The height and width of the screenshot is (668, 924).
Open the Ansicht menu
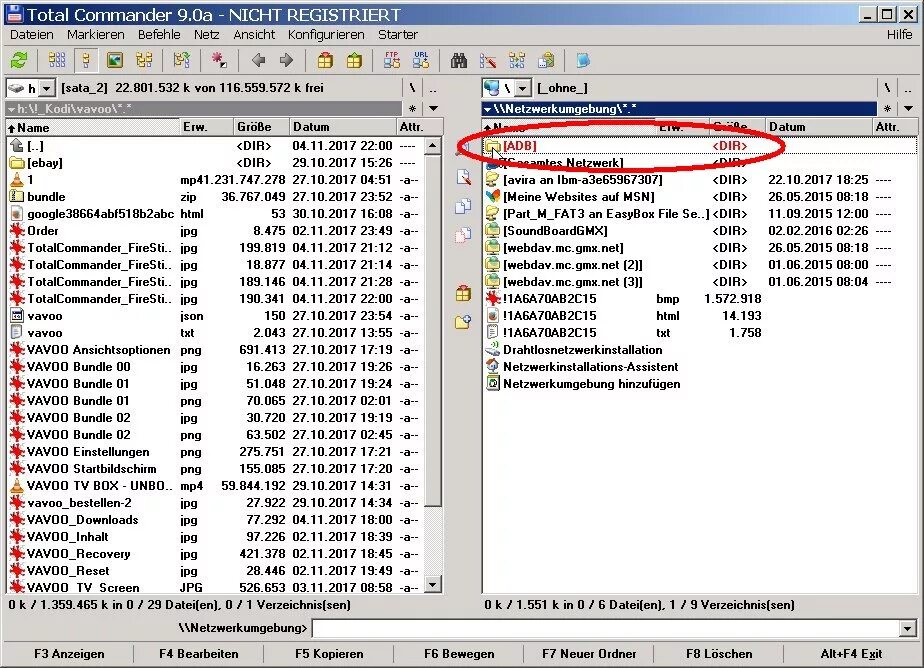pyautogui.click(x=254, y=35)
